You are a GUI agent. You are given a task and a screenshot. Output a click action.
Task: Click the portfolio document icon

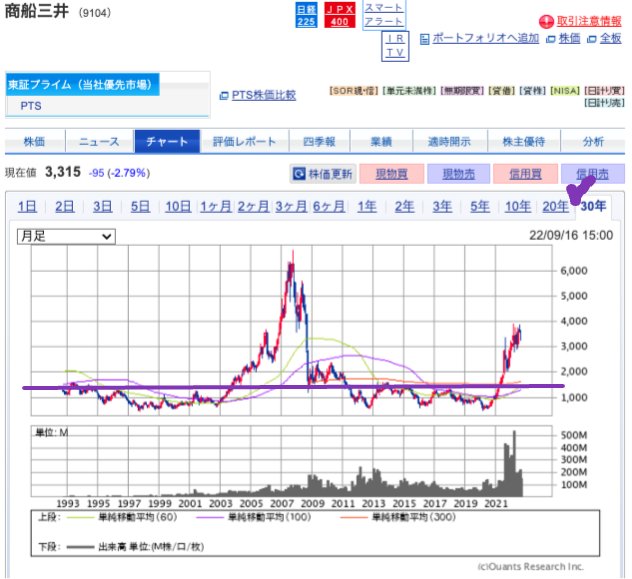[424, 39]
